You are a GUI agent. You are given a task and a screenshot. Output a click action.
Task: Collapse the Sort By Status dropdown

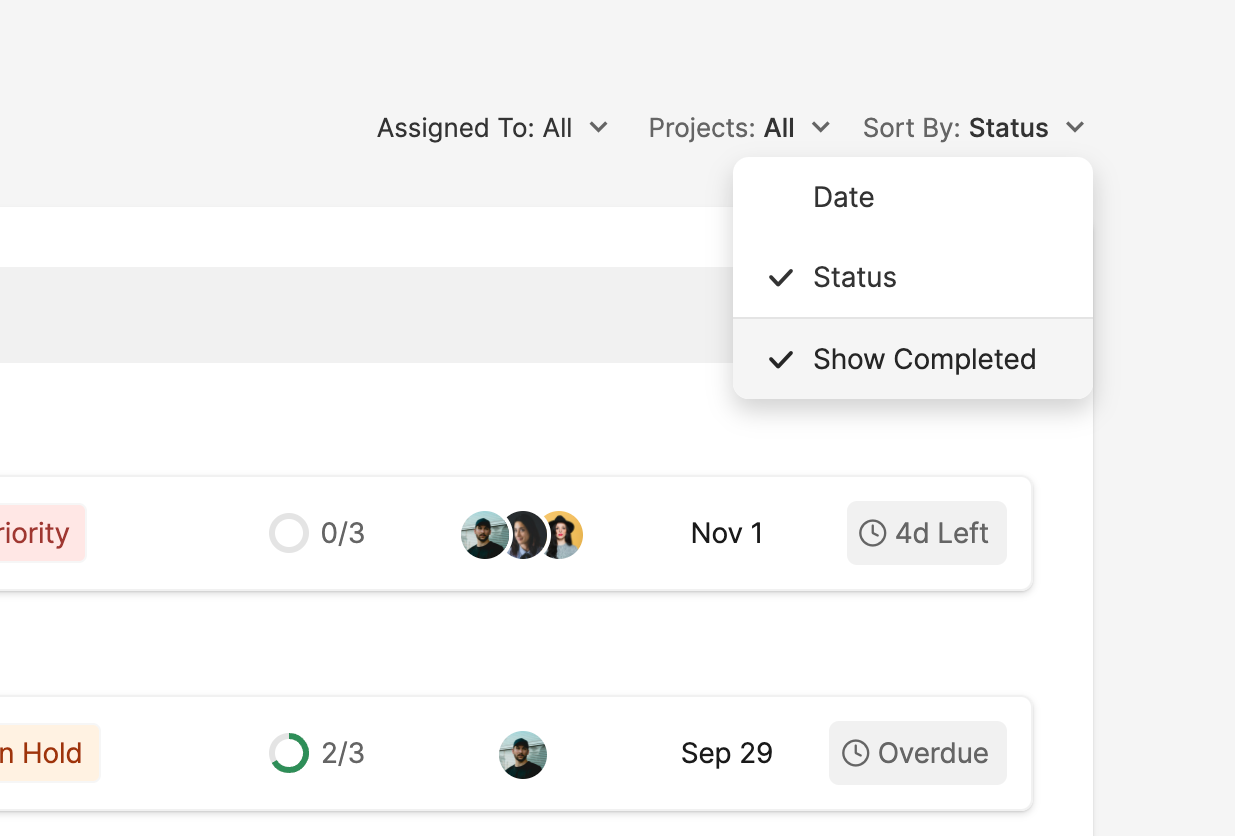(973, 128)
